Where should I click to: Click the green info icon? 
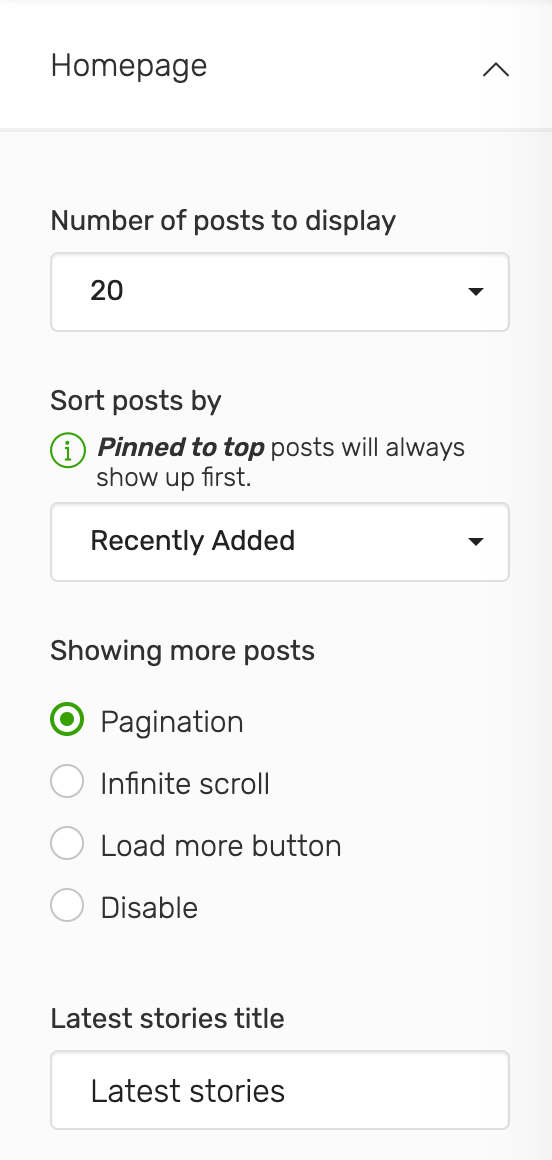tap(68, 450)
